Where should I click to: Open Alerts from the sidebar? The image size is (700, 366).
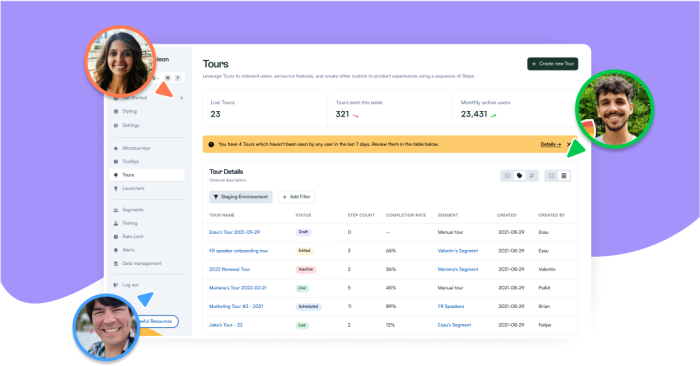click(x=128, y=250)
